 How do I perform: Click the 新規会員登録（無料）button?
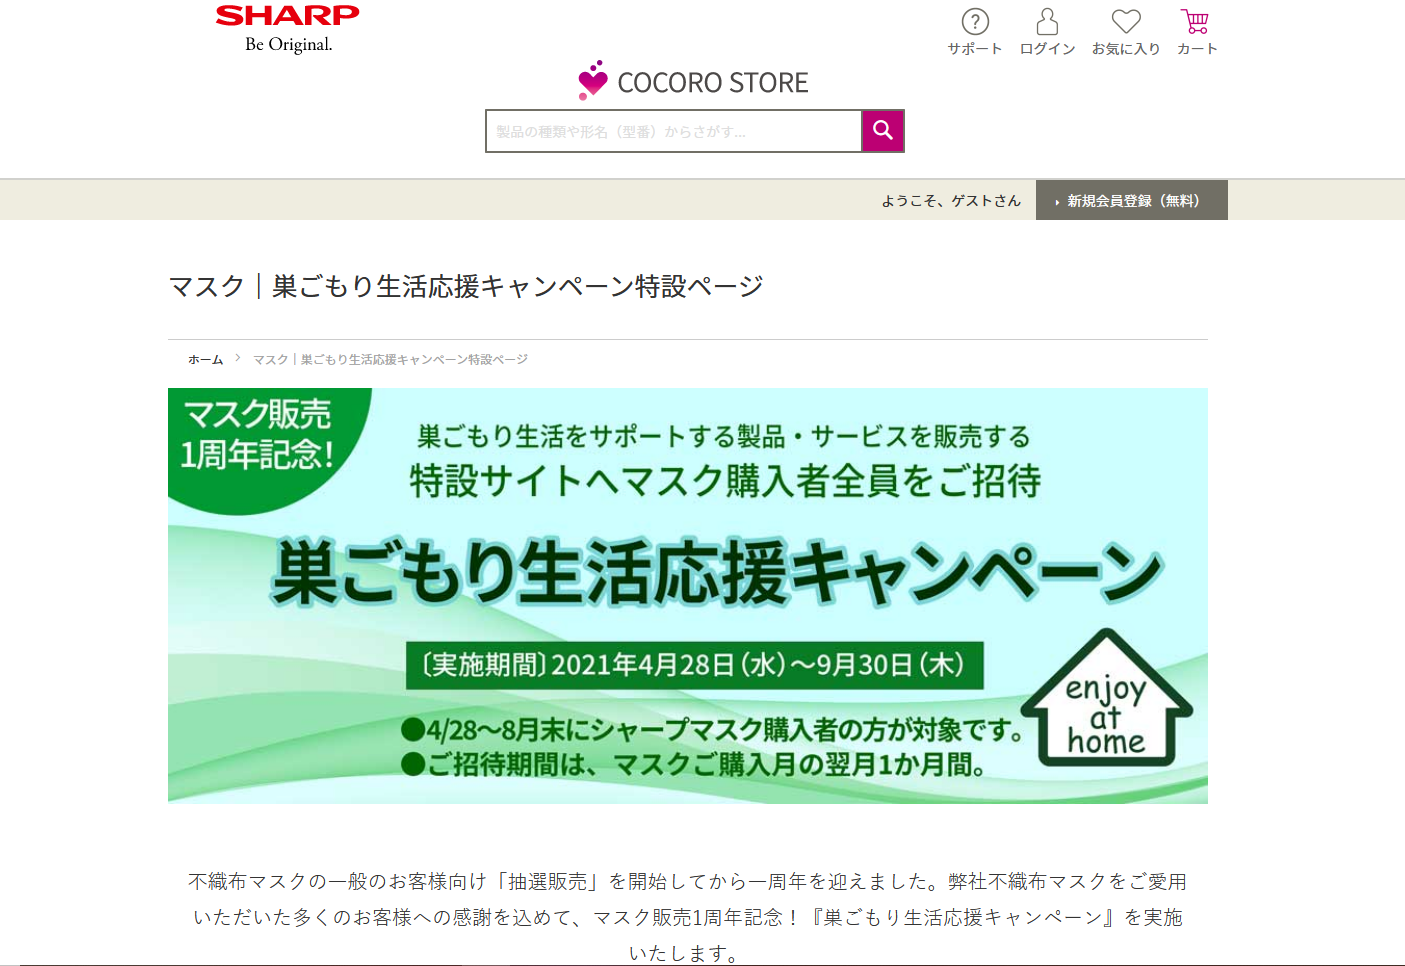[1132, 200]
